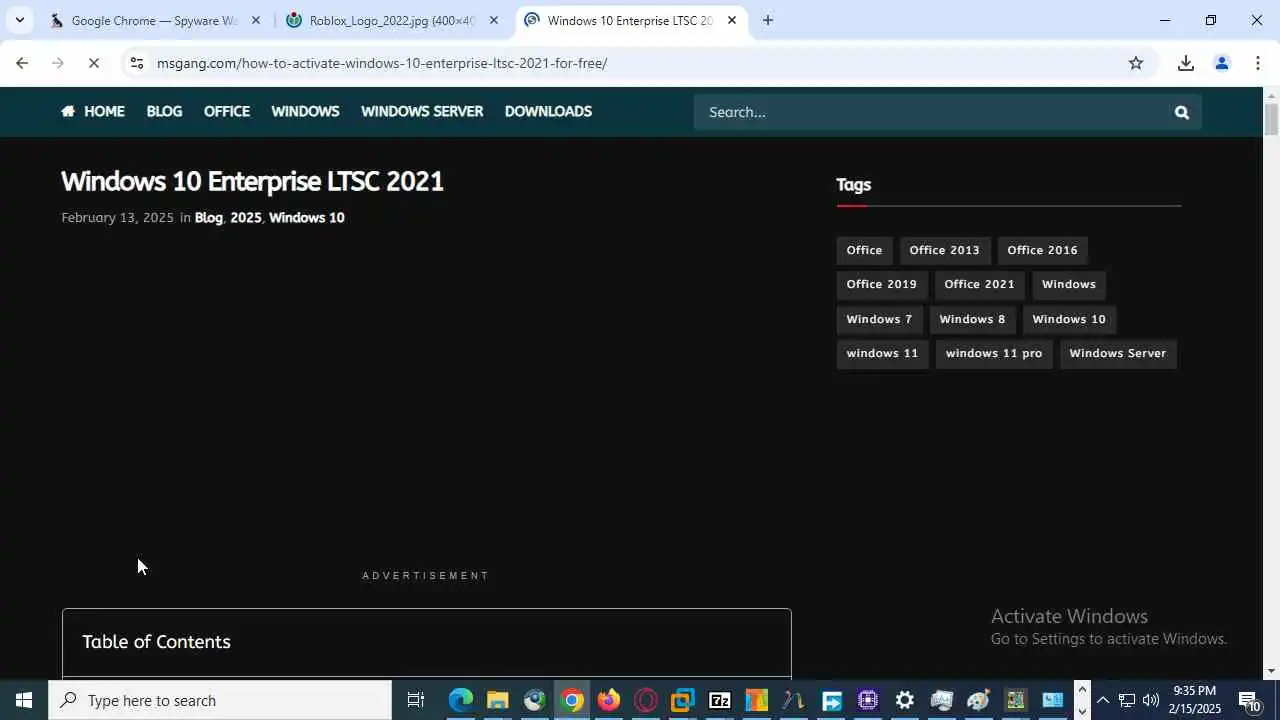Stop loading the current page

pos(93,63)
